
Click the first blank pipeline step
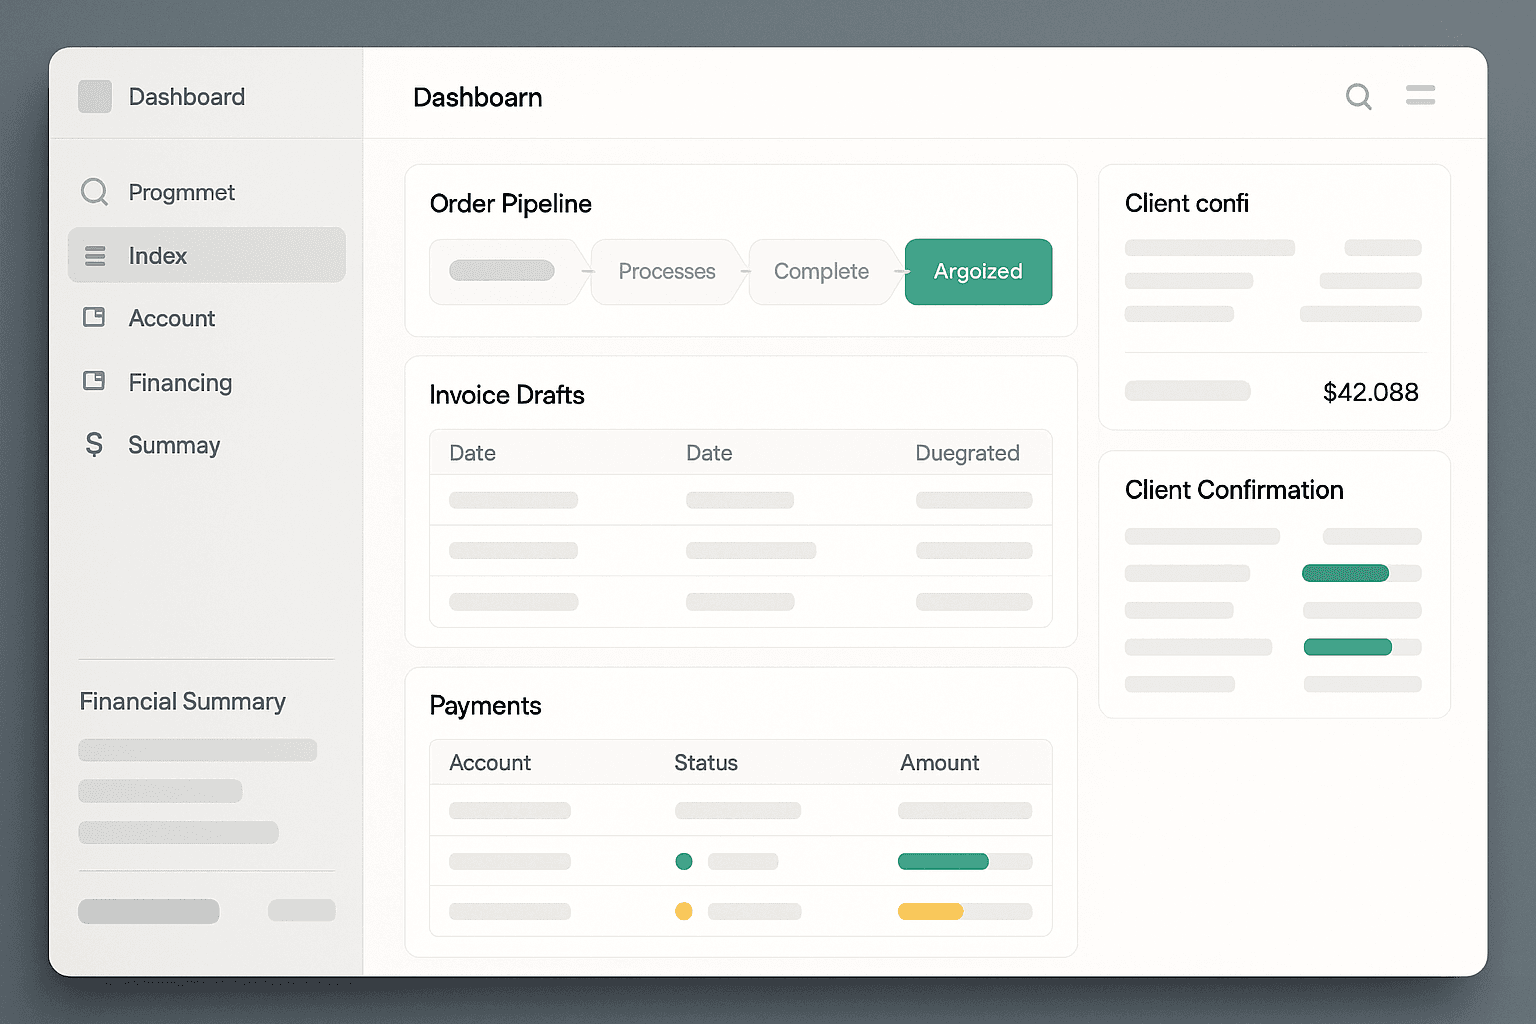(502, 272)
